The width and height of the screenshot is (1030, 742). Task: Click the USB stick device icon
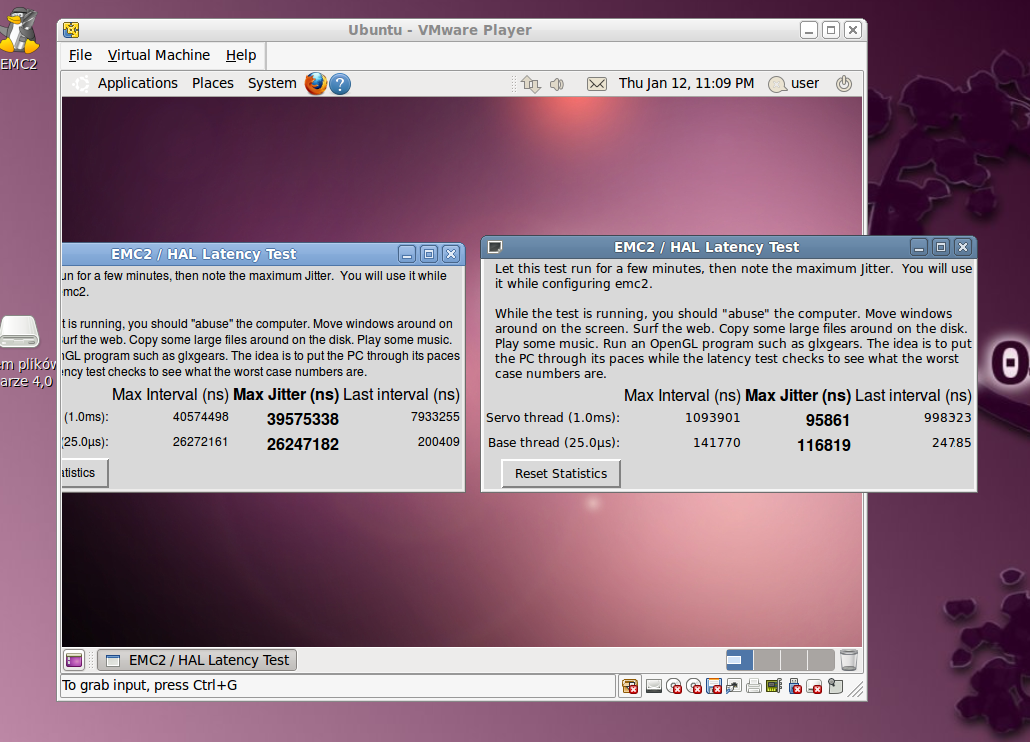(x=795, y=686)
